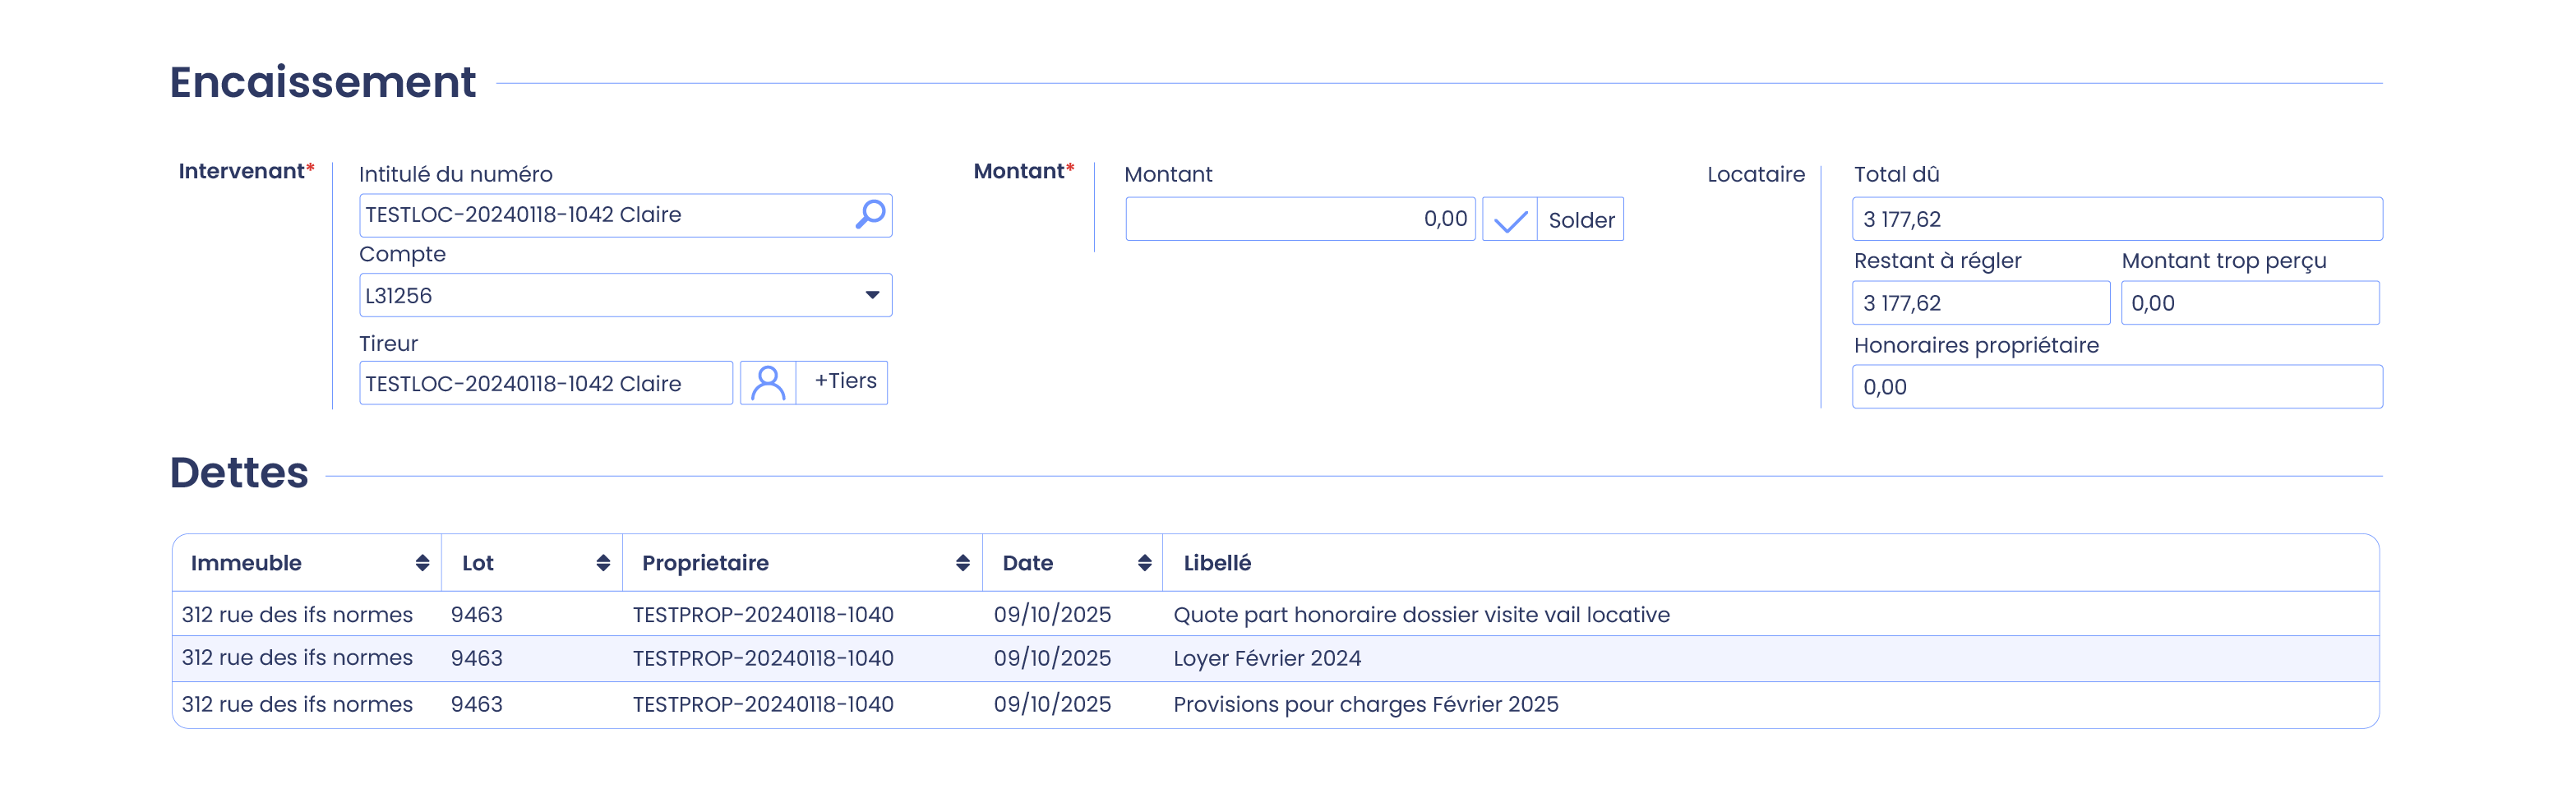The image size is (2576, 812).
Task: Sort table by Date column arrows
Action: [1144, 563]
